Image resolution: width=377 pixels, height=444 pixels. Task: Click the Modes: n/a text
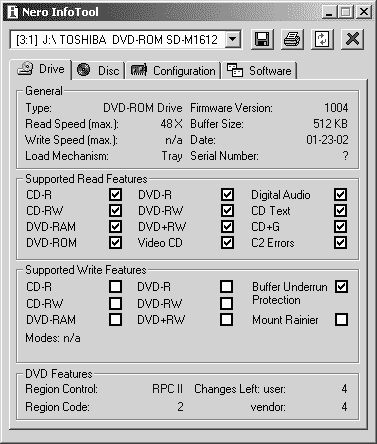[x=53, y=338]
